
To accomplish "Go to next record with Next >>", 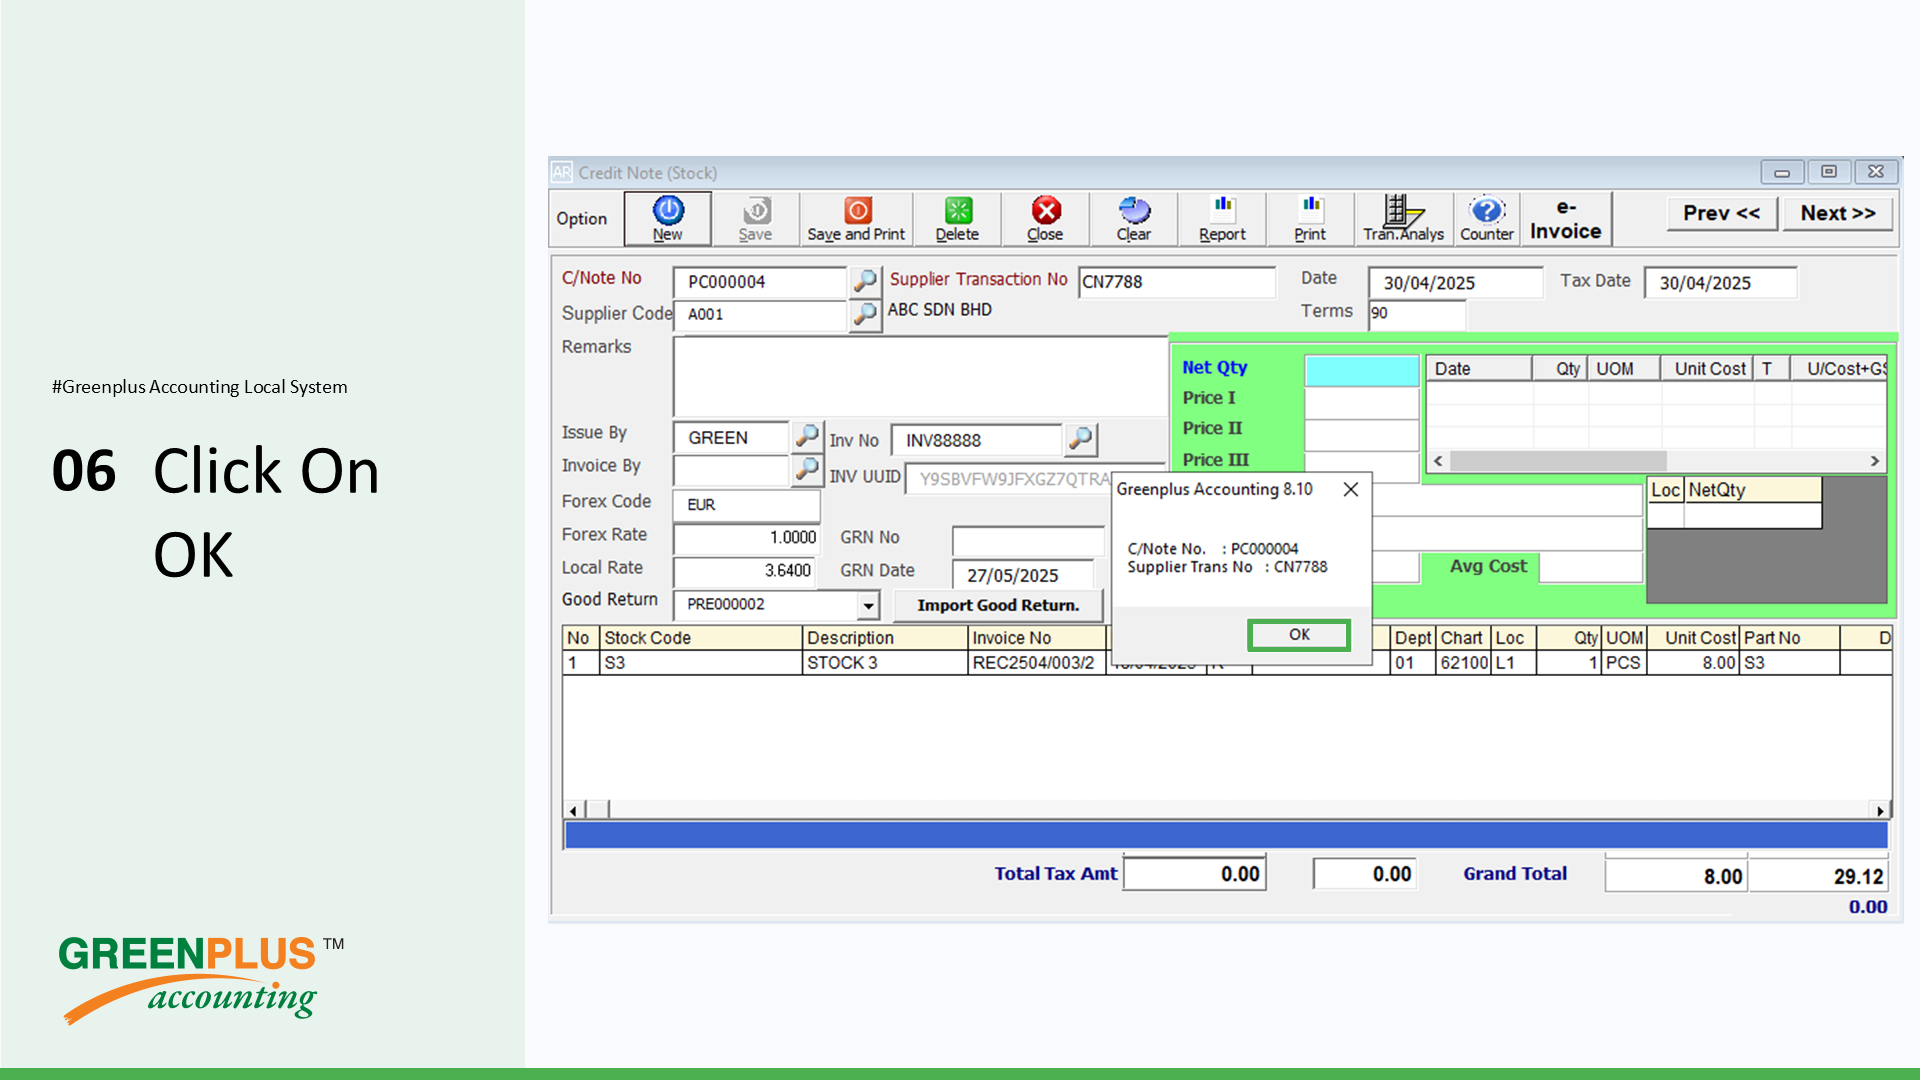I will 1837,213.
